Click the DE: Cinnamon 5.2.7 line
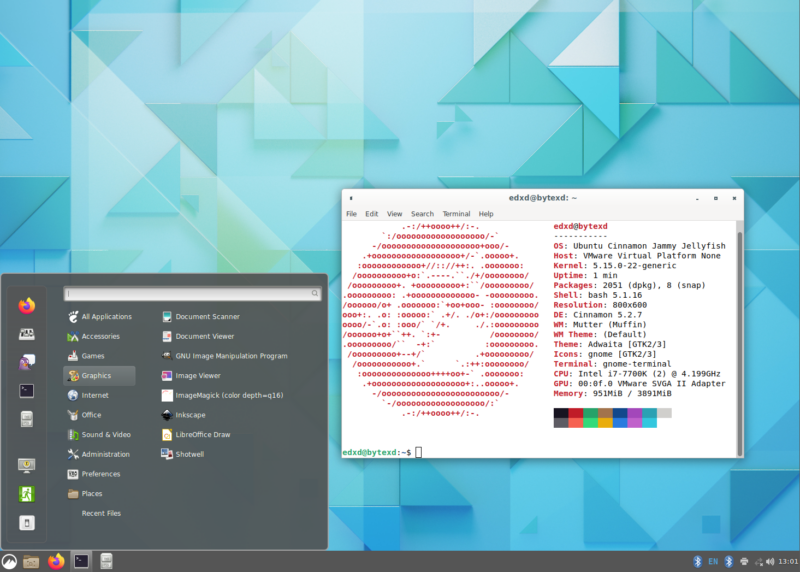The width and height of the screenshot is (800, 572). (x=597, y=315)
